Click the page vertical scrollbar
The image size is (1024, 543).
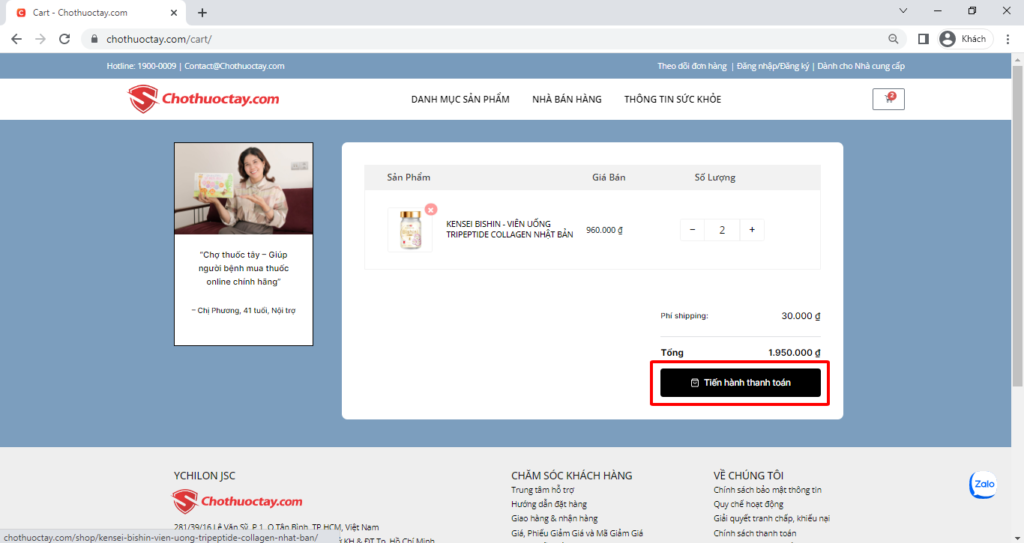point(1017,225)
